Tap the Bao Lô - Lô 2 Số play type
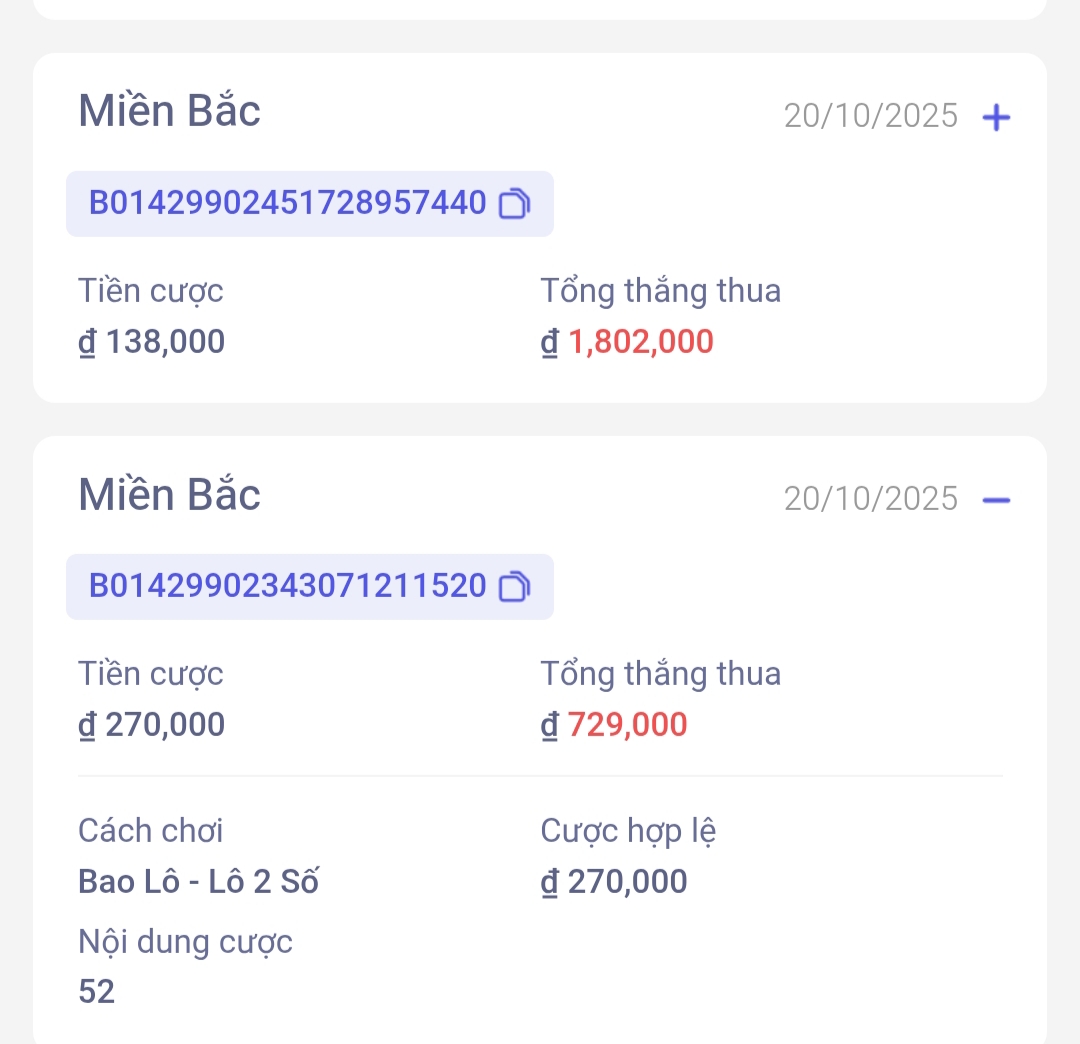The width and height of the screenshot is (1080, 1044). click(198, 882)
